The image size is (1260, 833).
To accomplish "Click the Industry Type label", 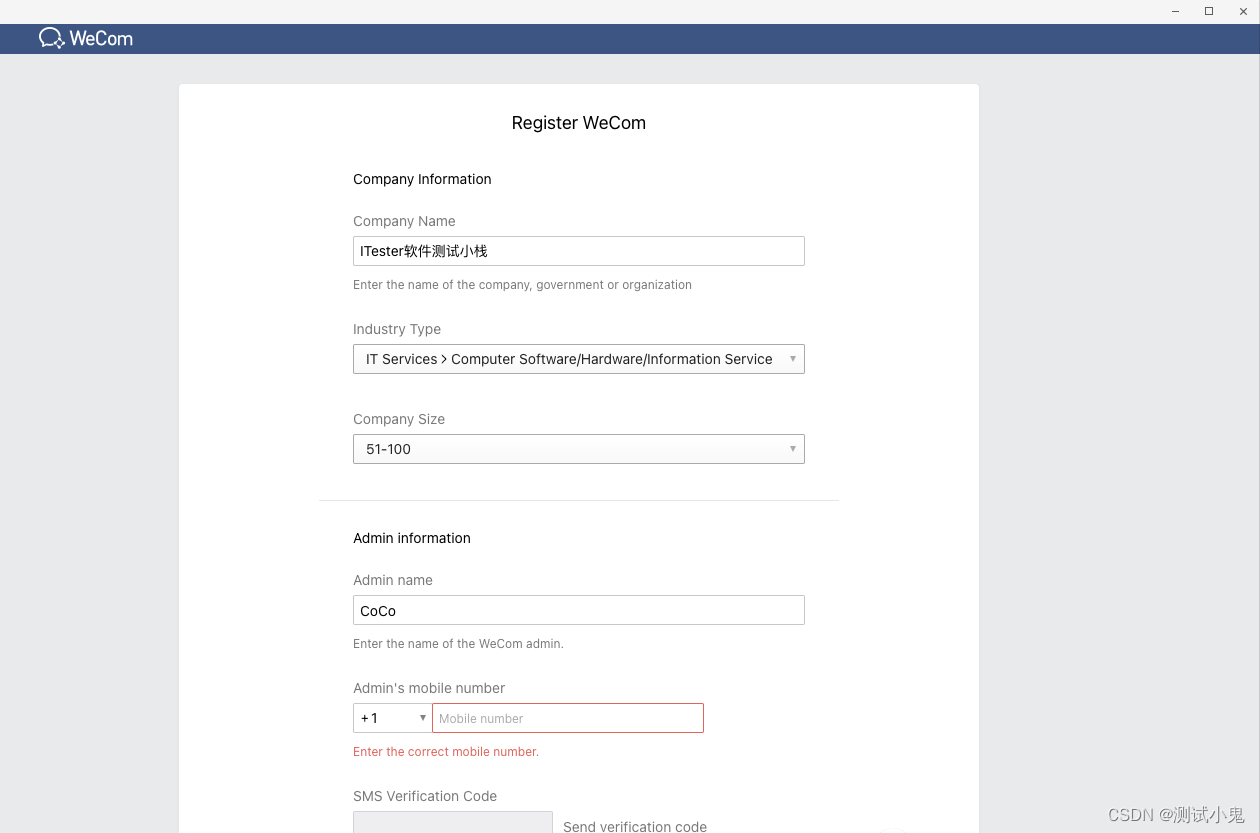I will 397,329.
